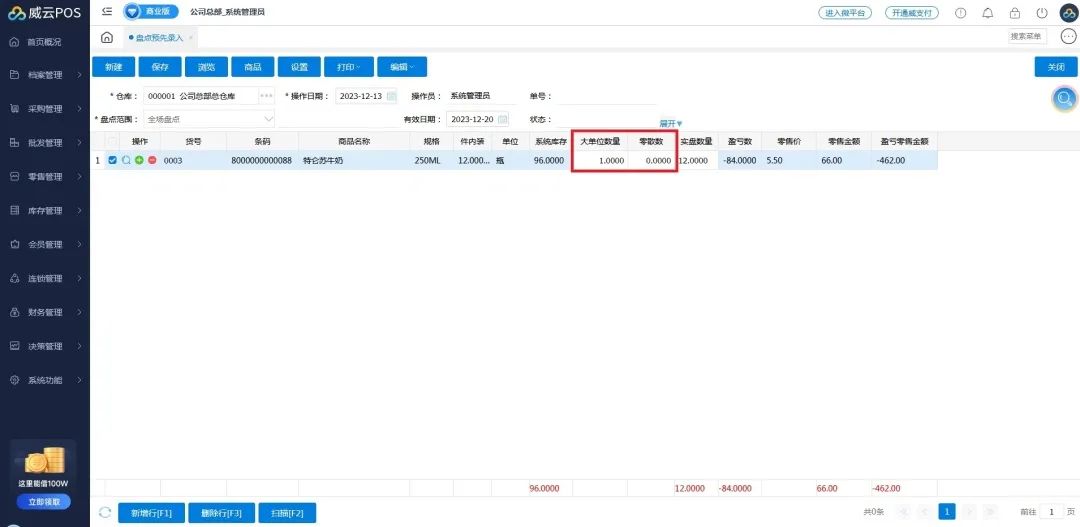The image size is (1080, 527).
Task: Click the lock screen icon
Action: (x=1015, y=13)
